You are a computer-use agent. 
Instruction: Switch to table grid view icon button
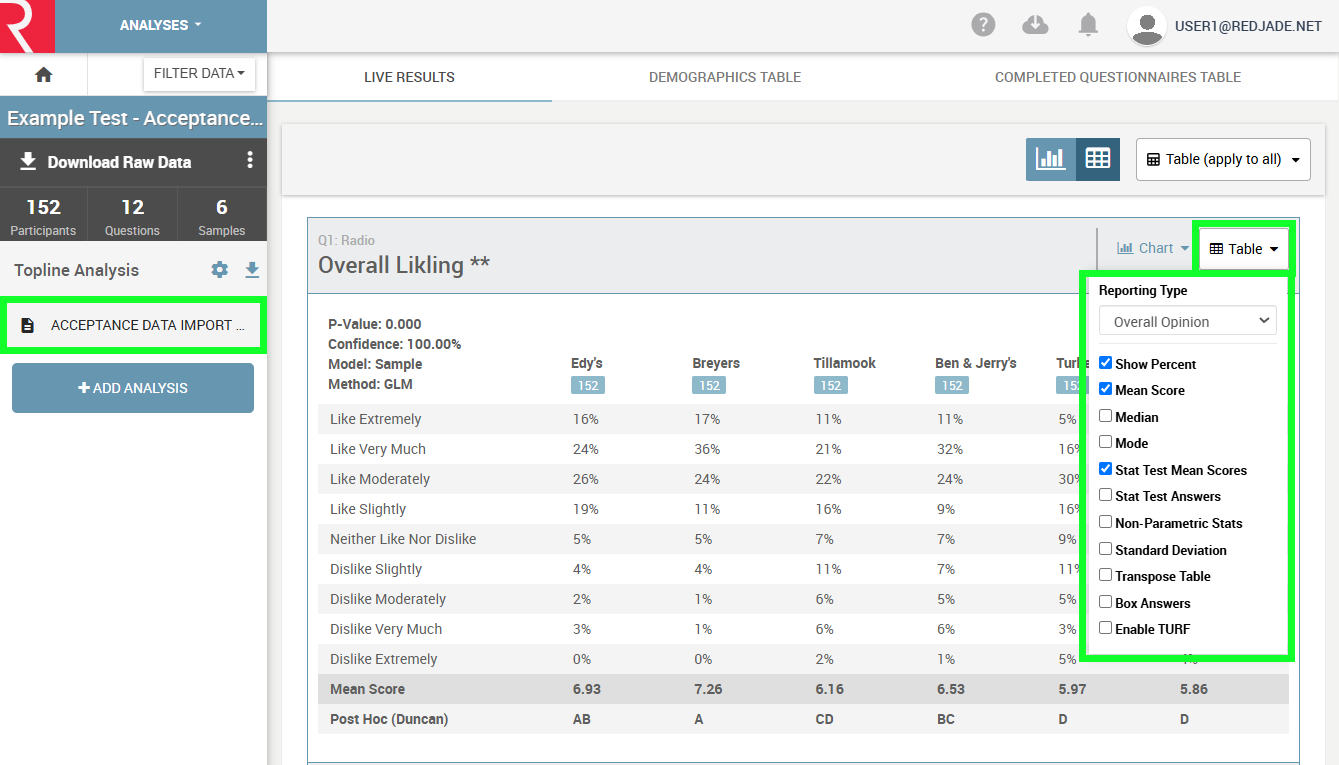1098,159
